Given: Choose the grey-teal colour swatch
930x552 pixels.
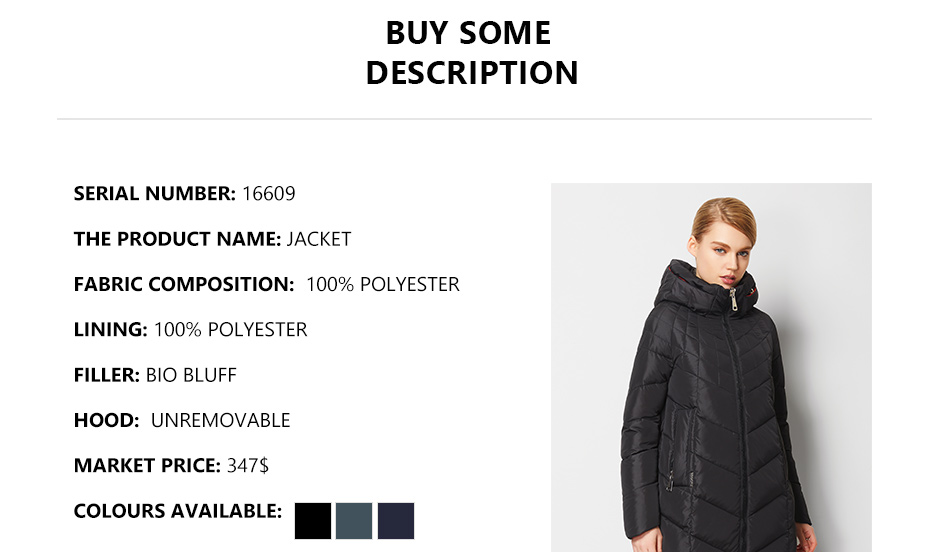Looking at the screenshot, I should tap(354, 521).
